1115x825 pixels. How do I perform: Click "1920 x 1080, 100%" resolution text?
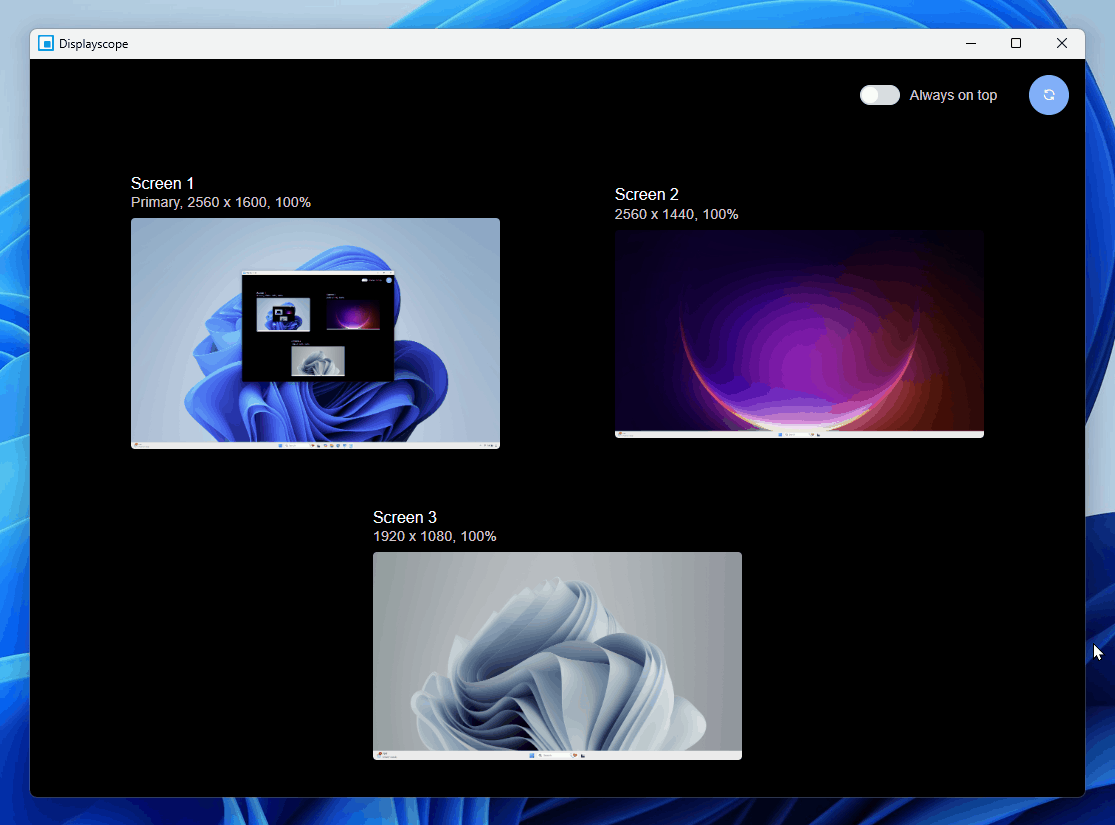point(434,536)
